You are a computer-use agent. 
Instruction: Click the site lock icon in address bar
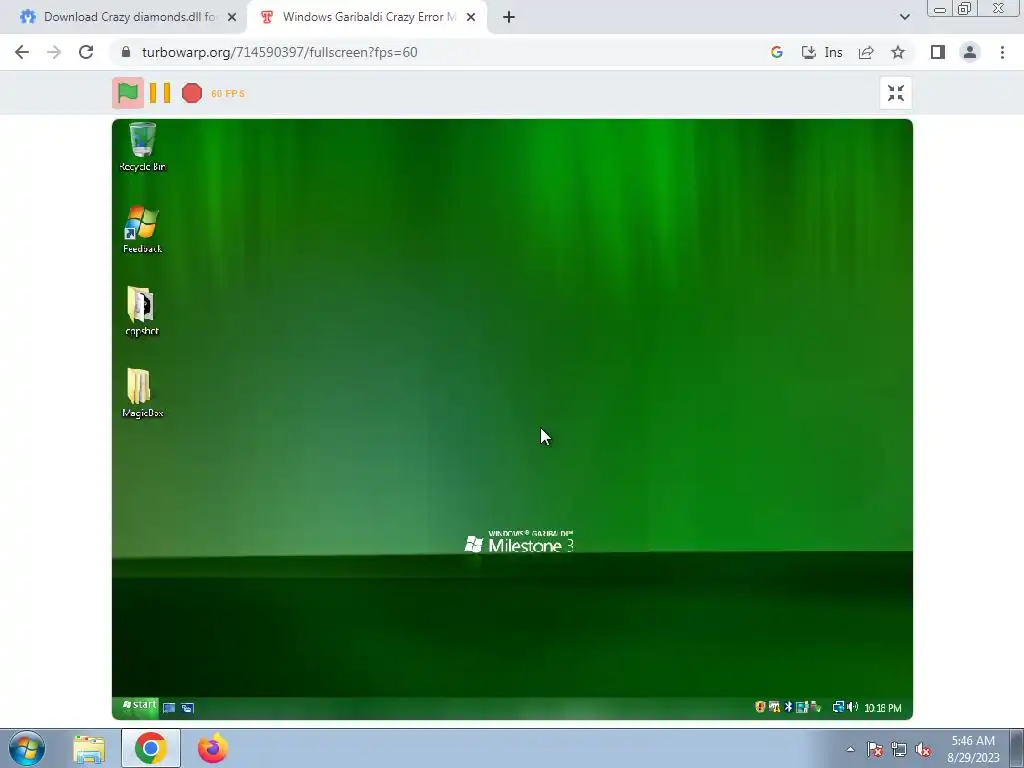(126, 52)
